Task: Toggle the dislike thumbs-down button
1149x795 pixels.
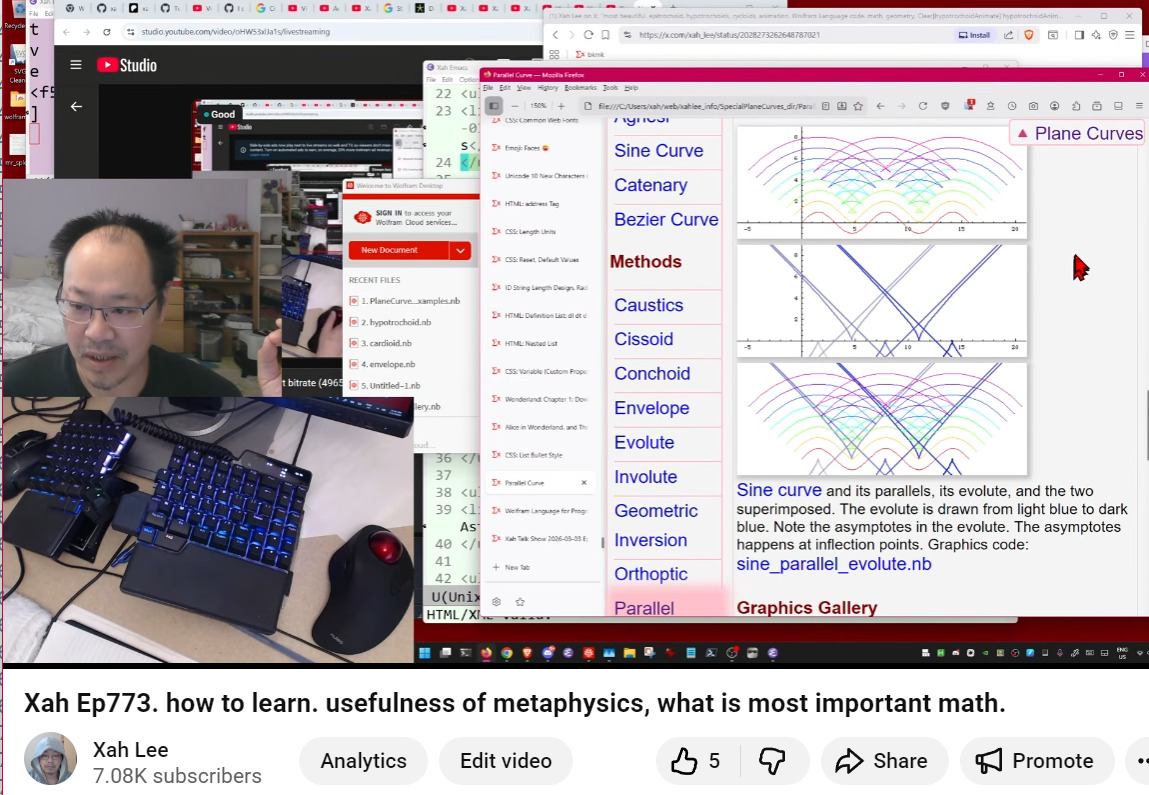Action: click(772, 761)
